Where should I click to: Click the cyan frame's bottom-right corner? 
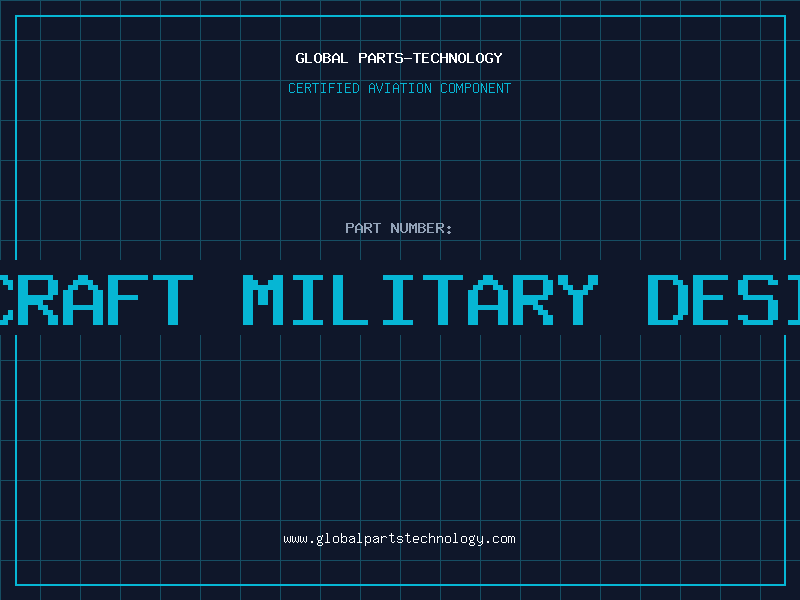tap(785, 585)
